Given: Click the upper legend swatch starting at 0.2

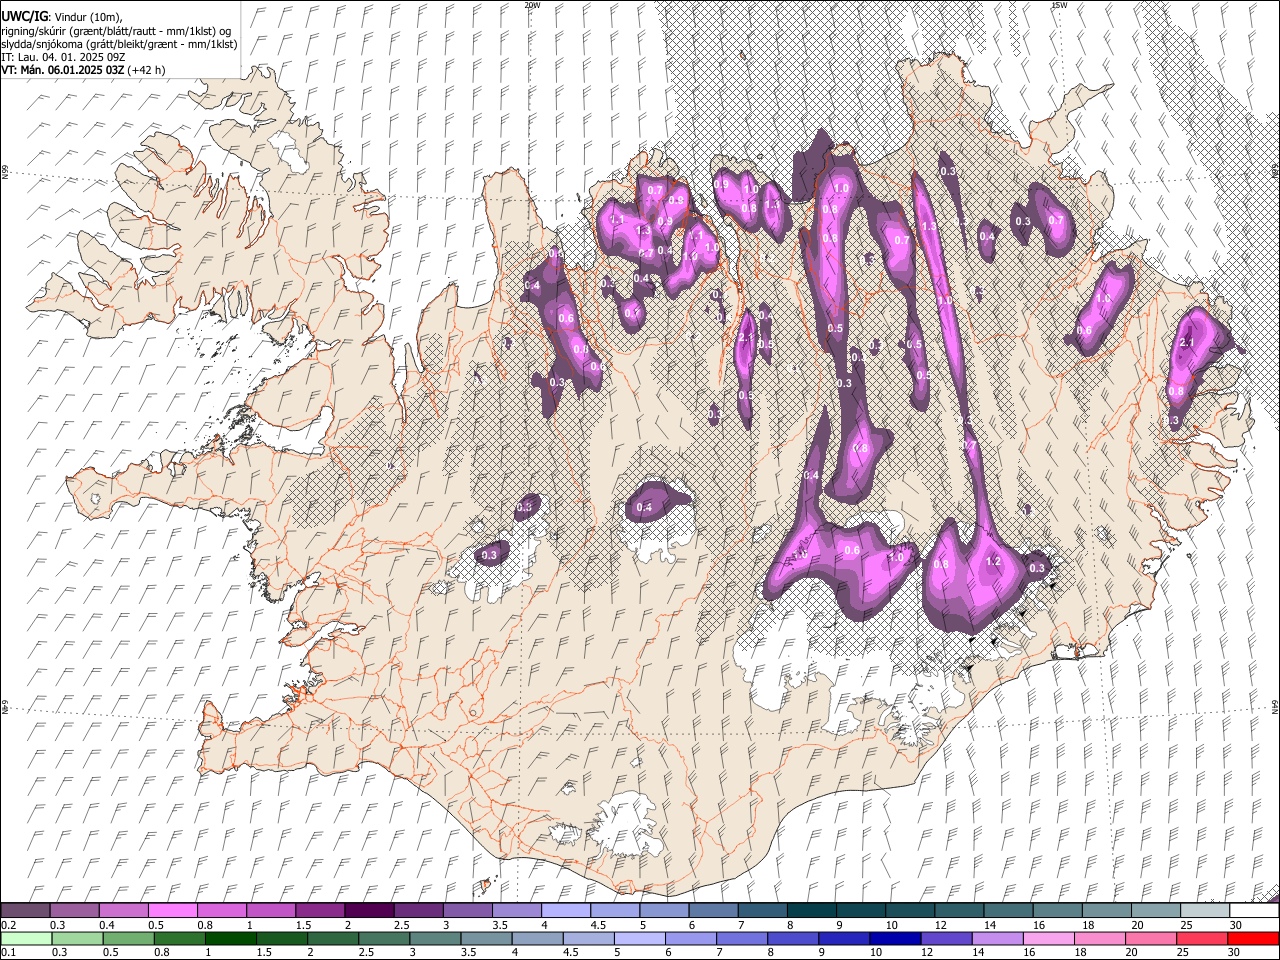Looking at the screenshot, I should pos(25,911).
